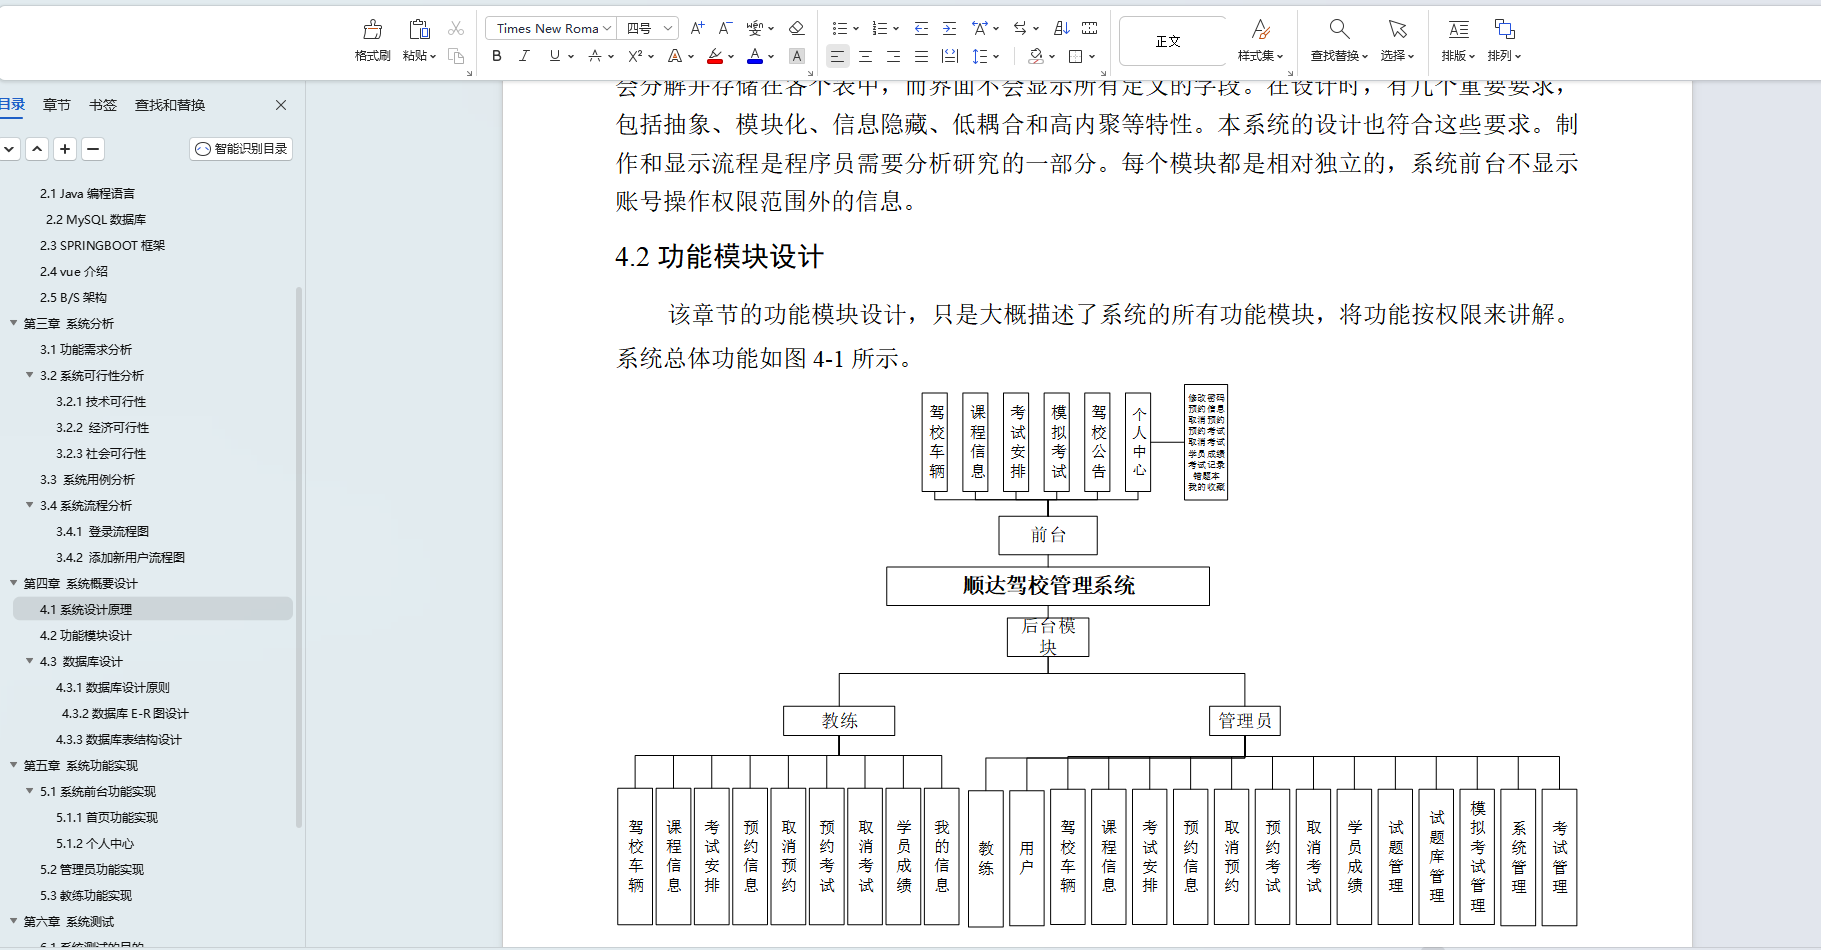Click the 顺达驾校管理系统 diagram box

1048,586
